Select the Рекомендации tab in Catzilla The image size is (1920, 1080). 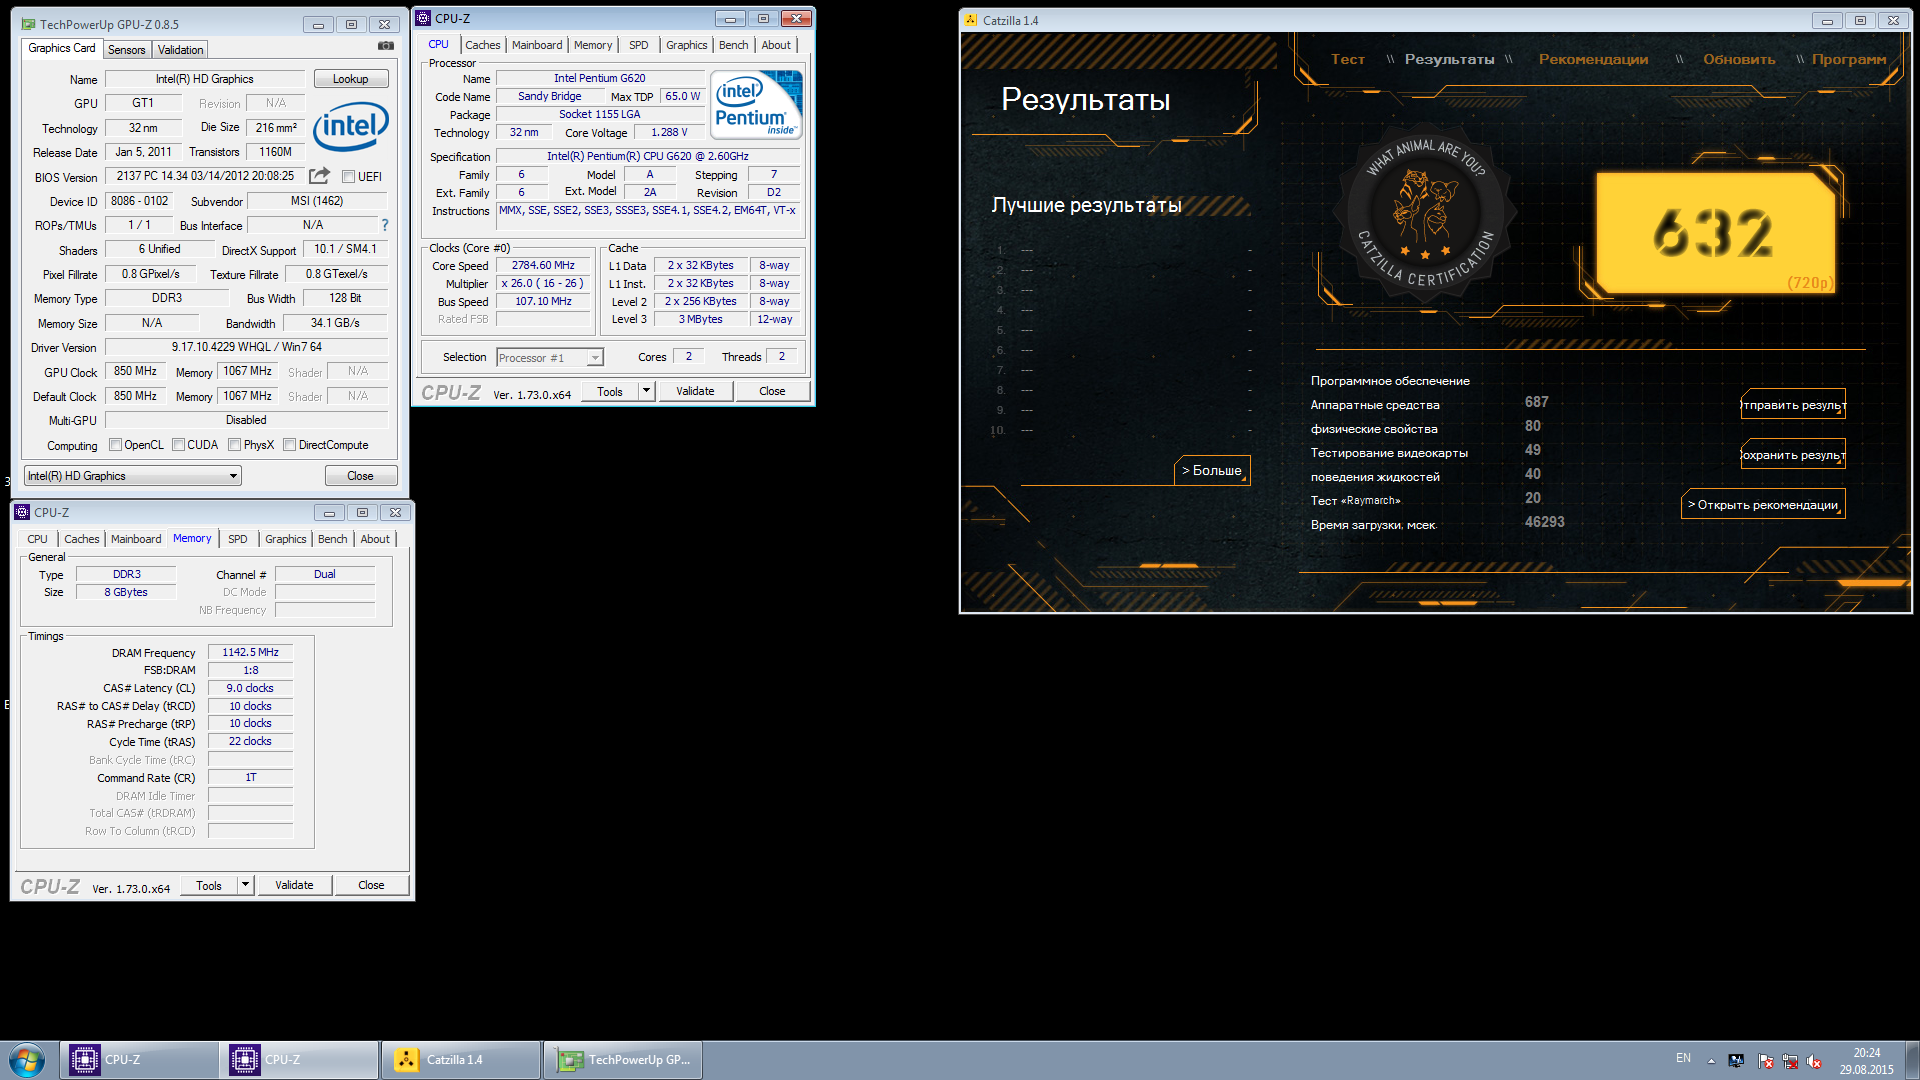tap(1593, 59)
